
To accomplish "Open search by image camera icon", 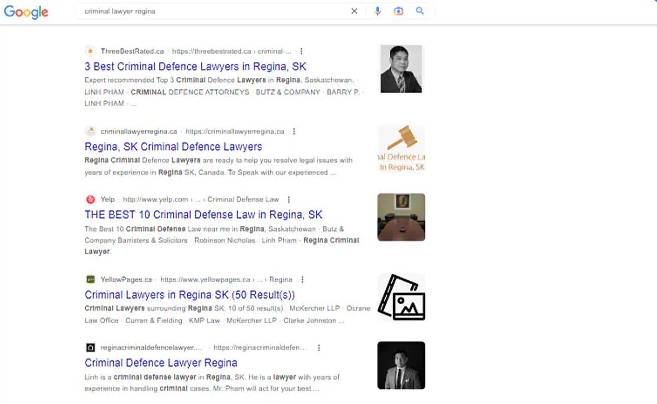I will coord(398,11).
